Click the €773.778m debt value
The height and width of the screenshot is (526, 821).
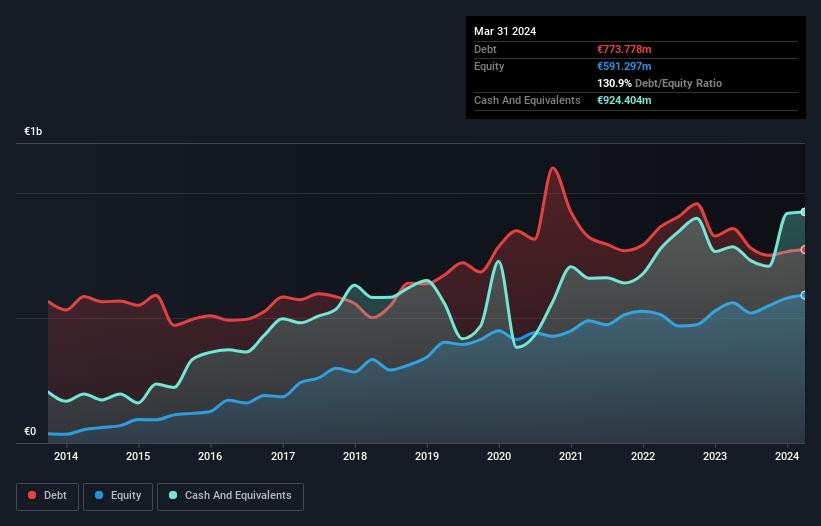[624, 49]
